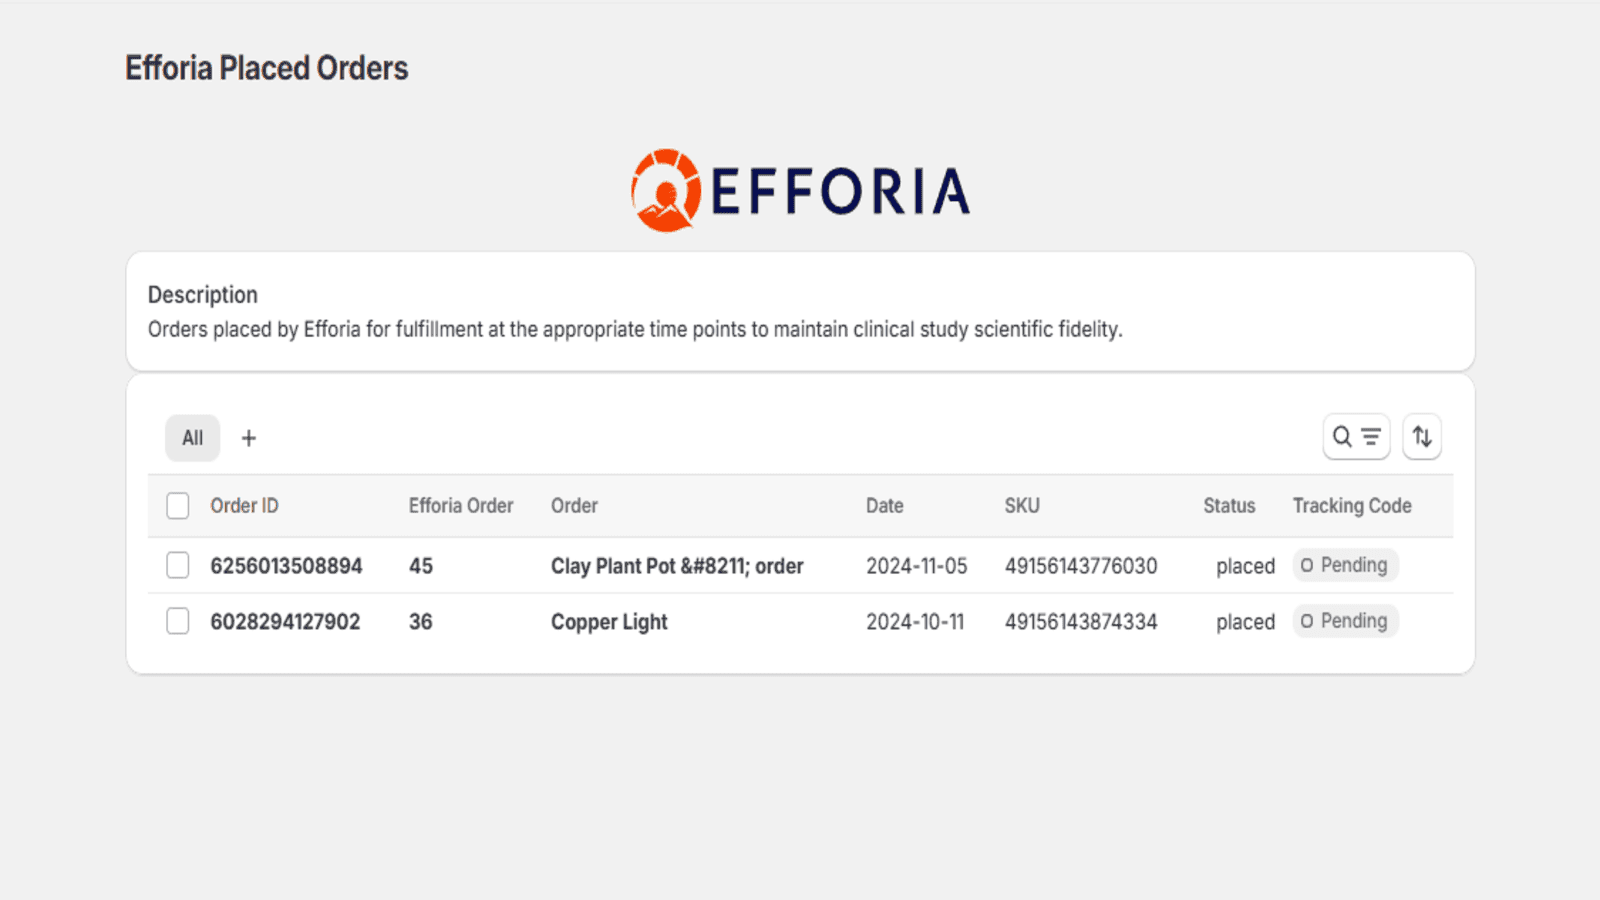
Task: Open the search and filter button
Action: [x=1356, y=437]
